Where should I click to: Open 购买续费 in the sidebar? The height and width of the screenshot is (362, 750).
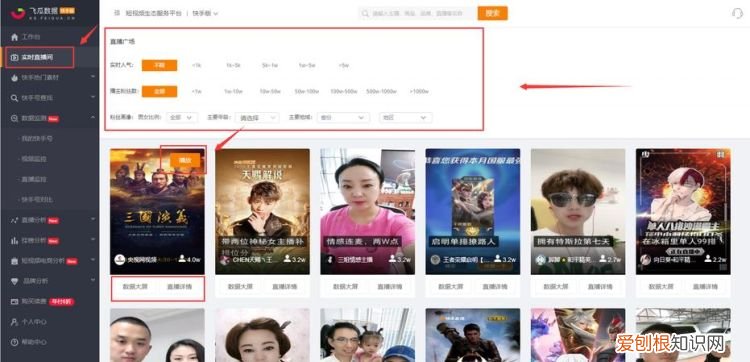click(x=34, y=302)
